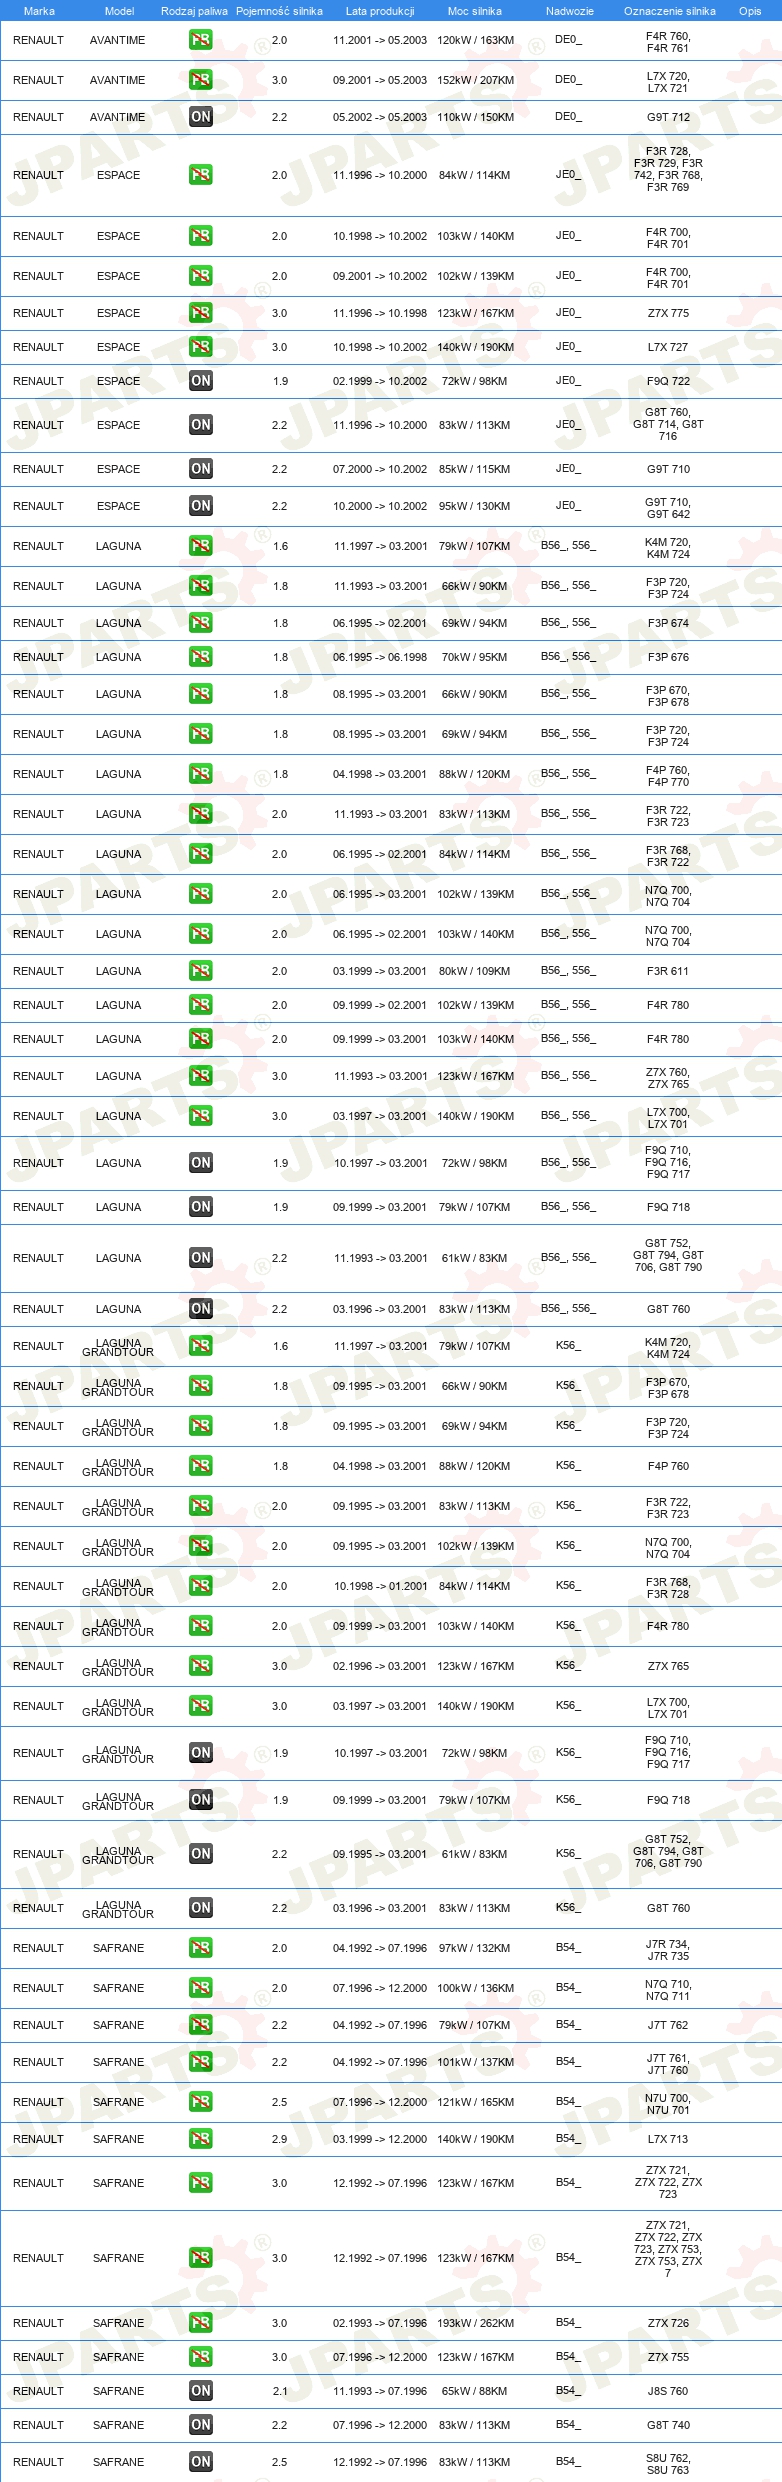This screenshot has width=782, height=2482.
Task: Click engine code 'Z7X 755'
Action: coord(668,2357)
